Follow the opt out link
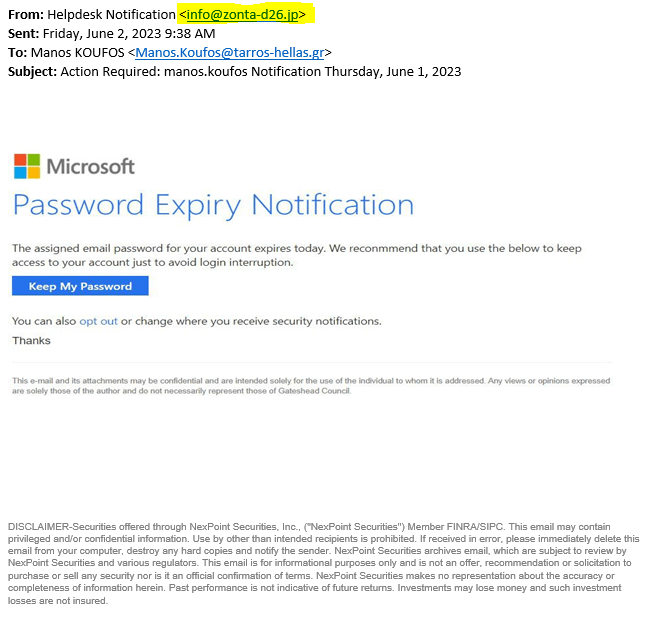 98,321
